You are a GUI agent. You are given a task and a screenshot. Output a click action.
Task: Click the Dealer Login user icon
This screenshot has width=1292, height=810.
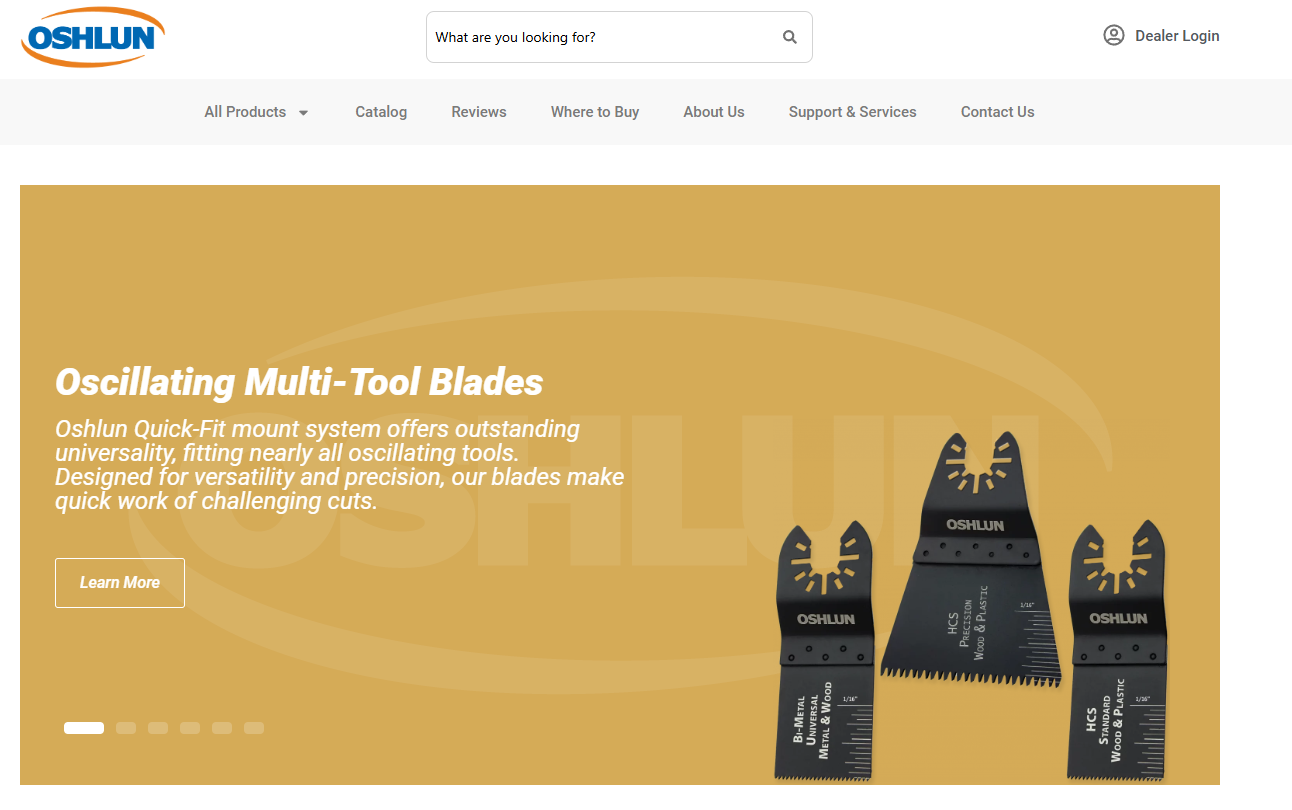(1113, 36)
